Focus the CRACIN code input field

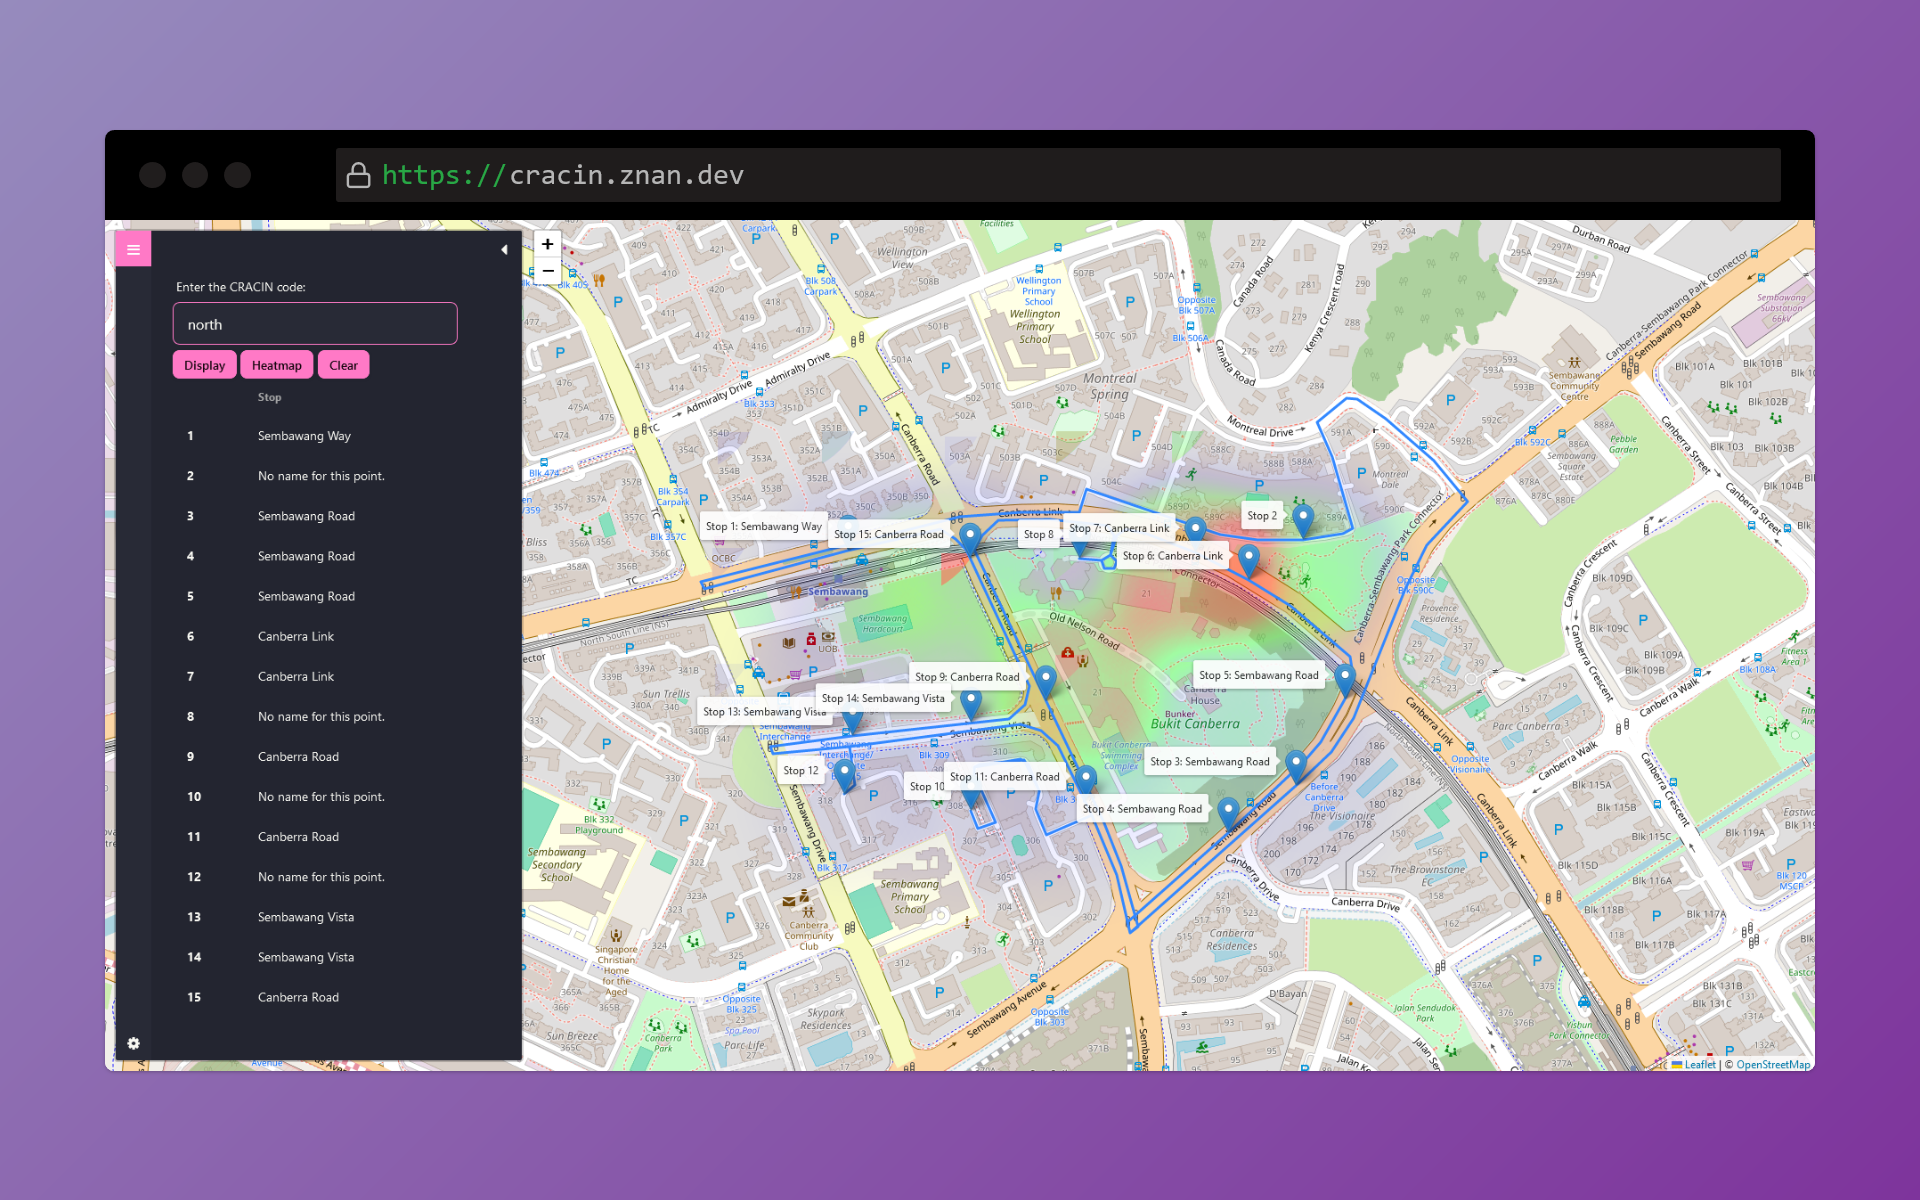point(315,324)
